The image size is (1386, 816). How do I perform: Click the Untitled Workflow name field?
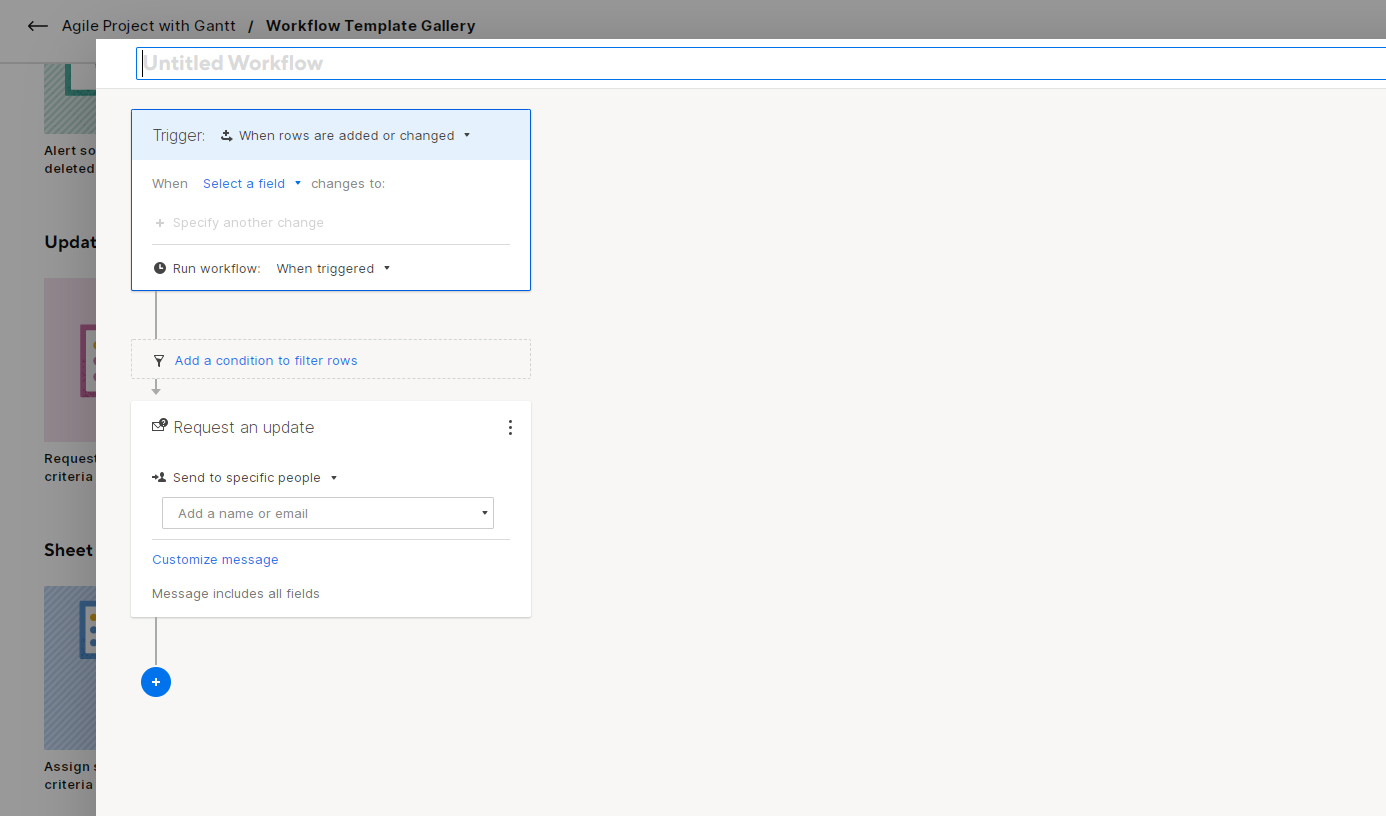click(x=760, y=63)
